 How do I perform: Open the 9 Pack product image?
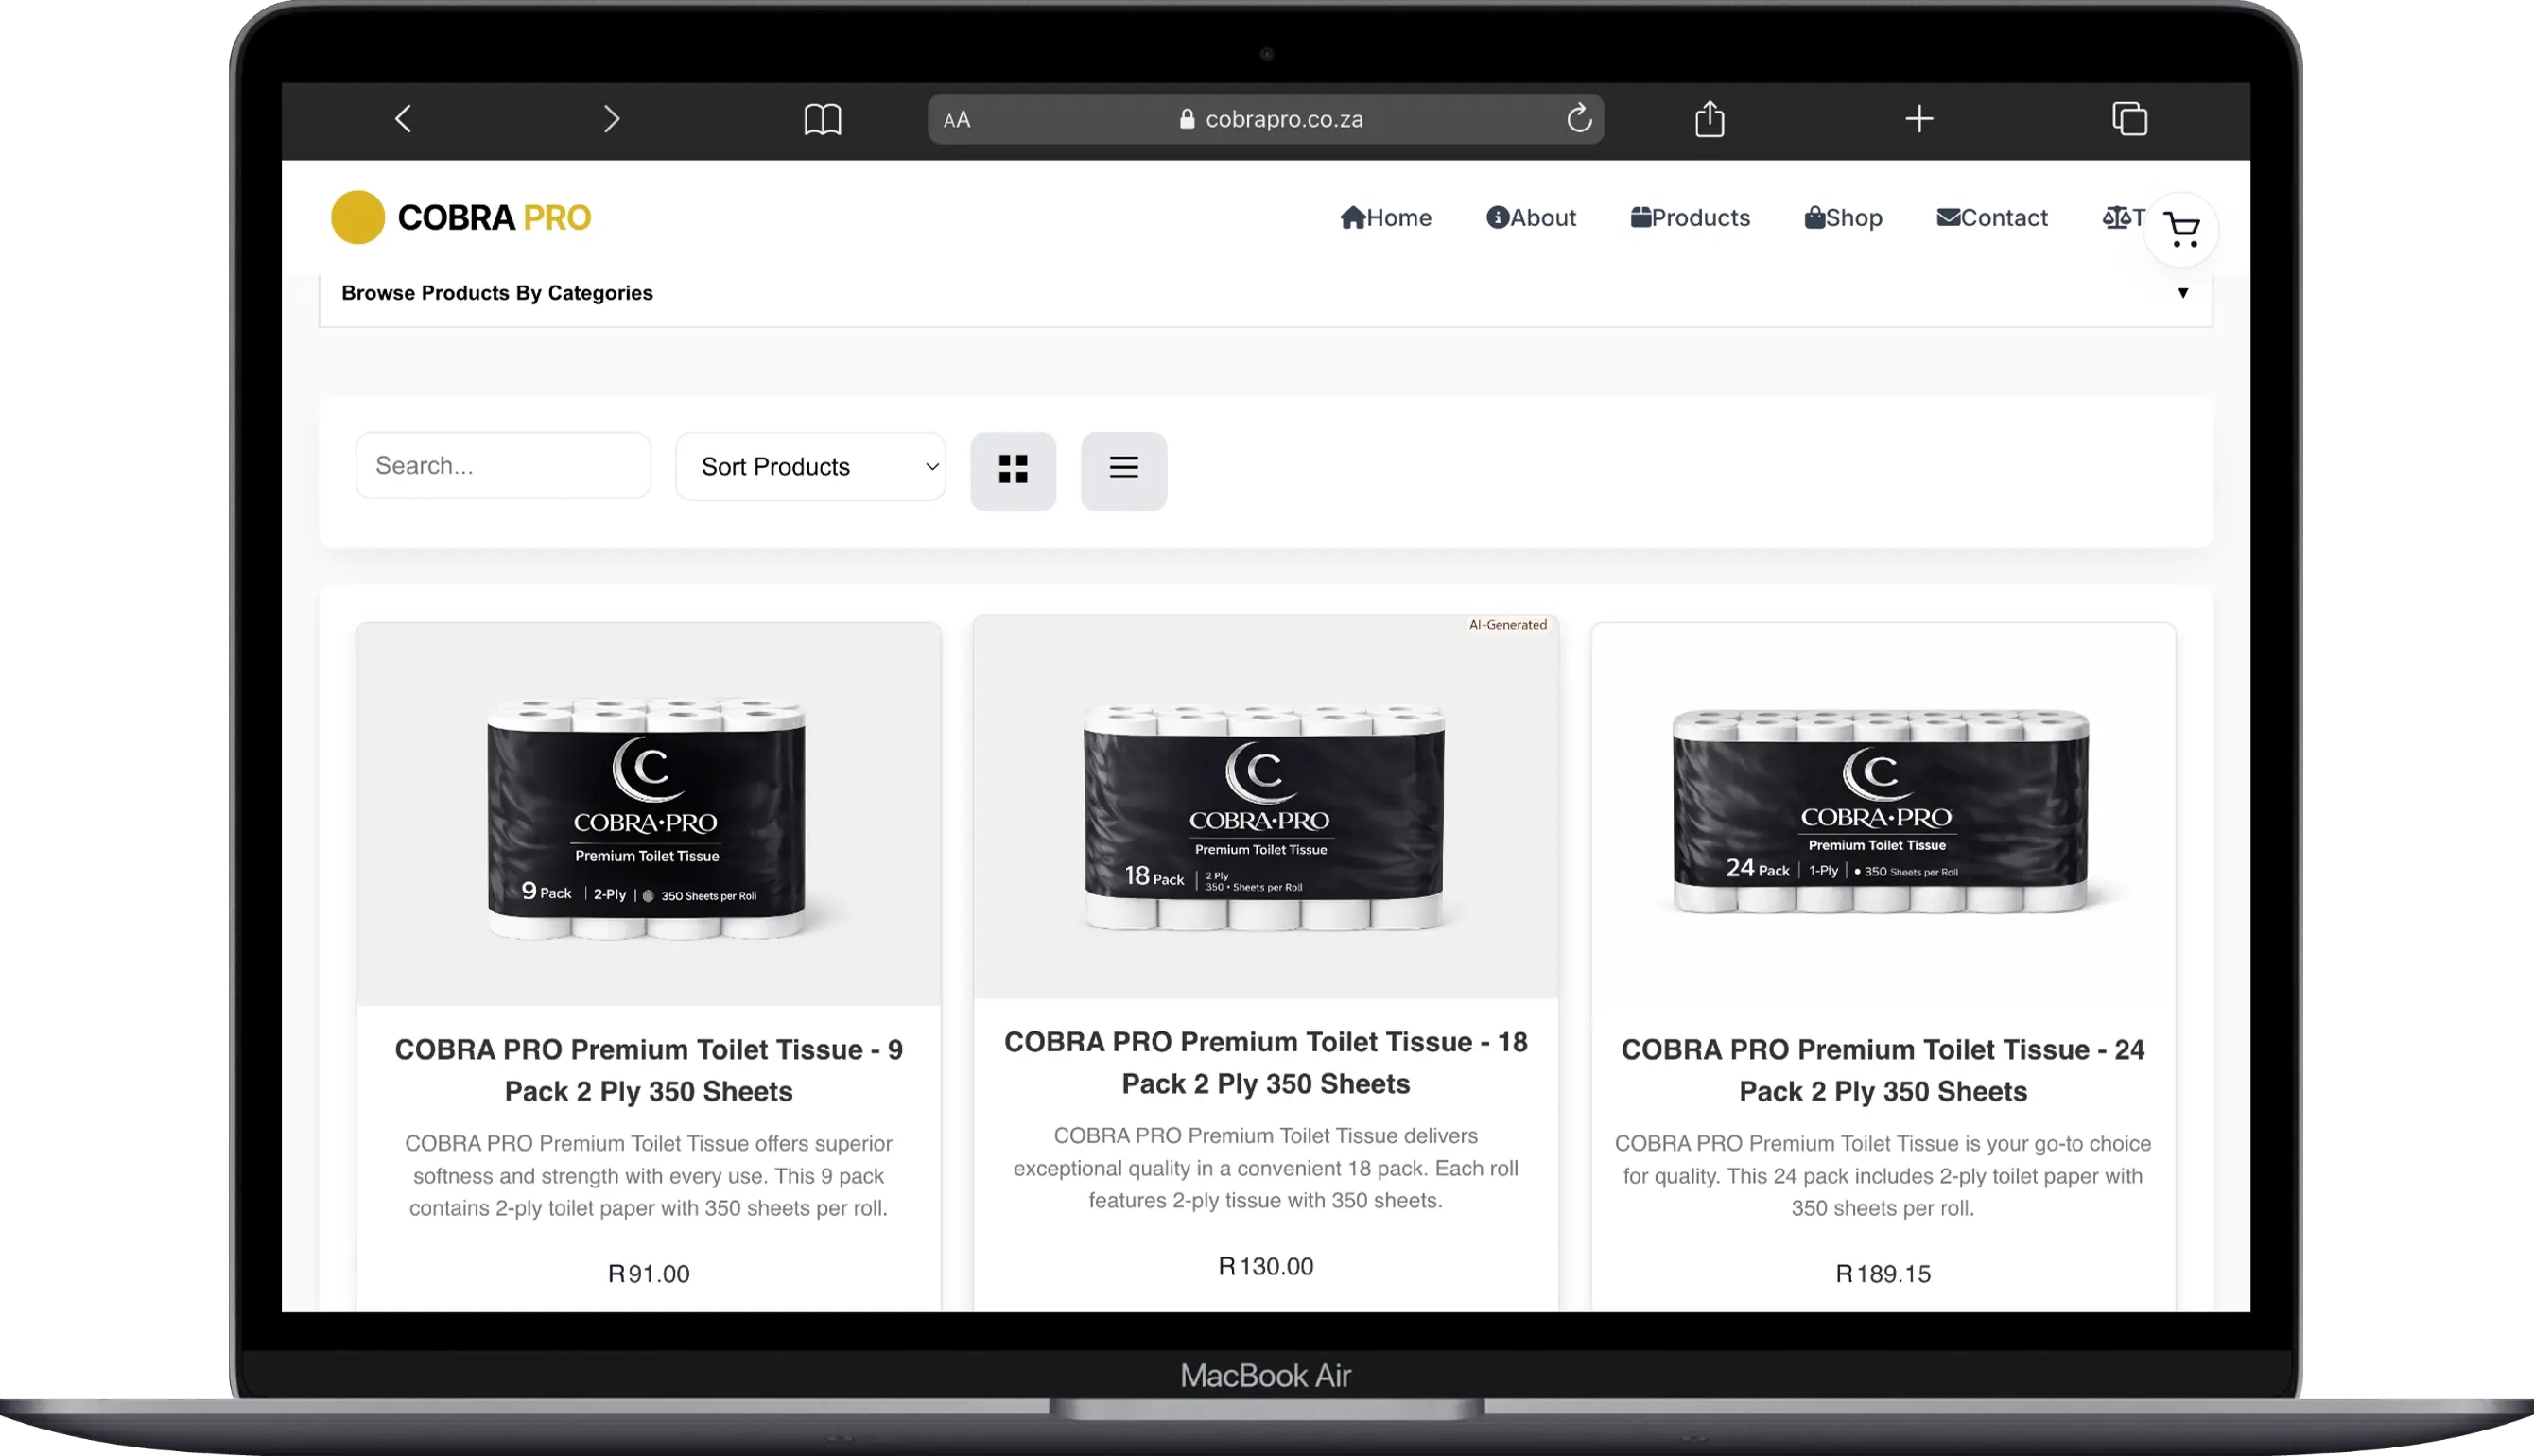648,815
